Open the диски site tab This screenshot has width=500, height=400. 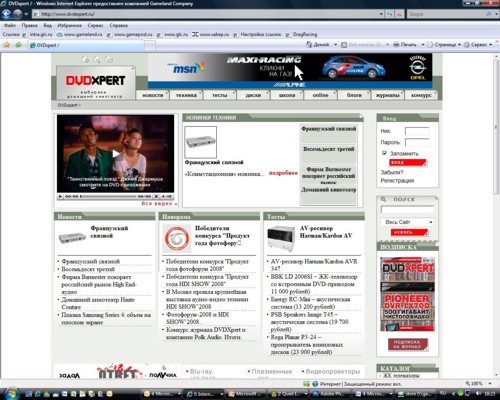[x=253, y=95]
